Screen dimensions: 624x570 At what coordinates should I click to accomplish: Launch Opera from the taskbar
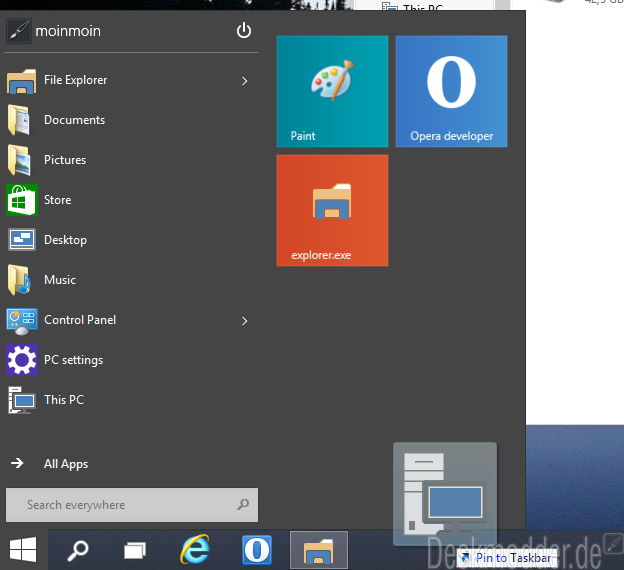tap(257, 550)
